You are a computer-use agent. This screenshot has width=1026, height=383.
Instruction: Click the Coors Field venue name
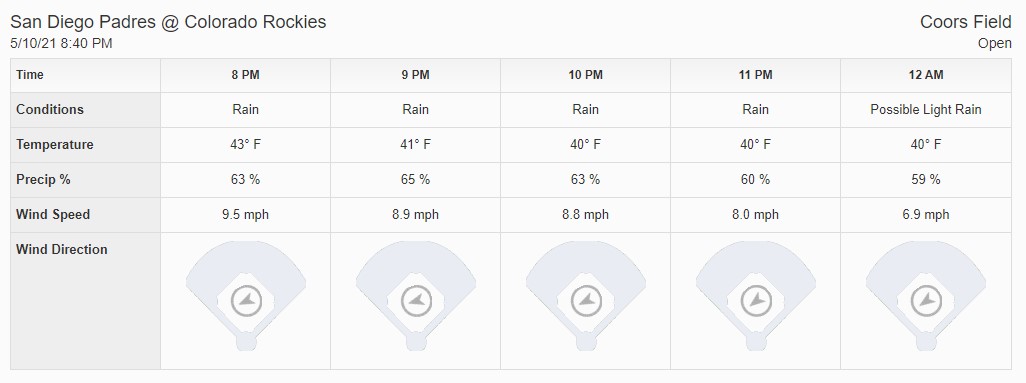(x=966, y=22)
